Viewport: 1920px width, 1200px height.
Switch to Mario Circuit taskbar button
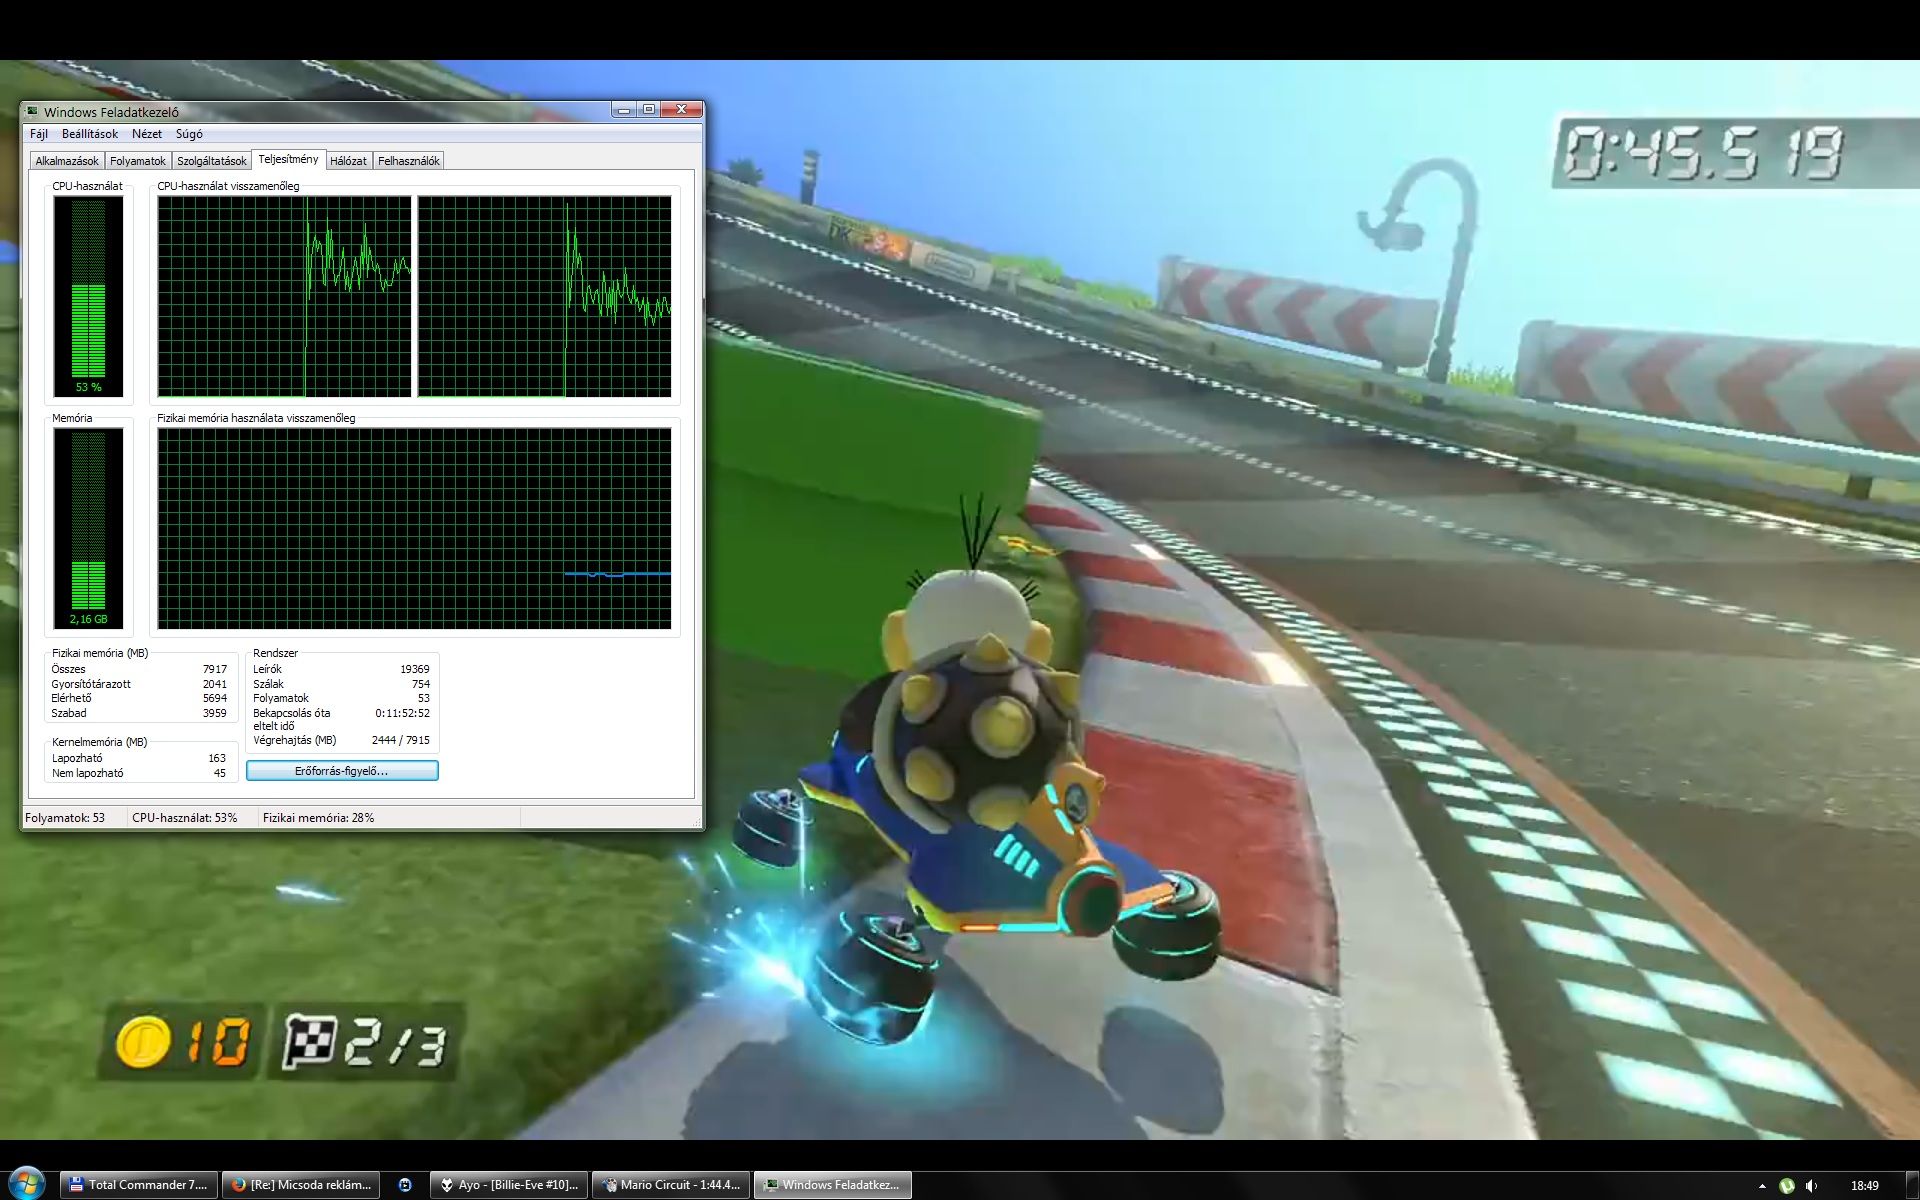[671, 1185]
